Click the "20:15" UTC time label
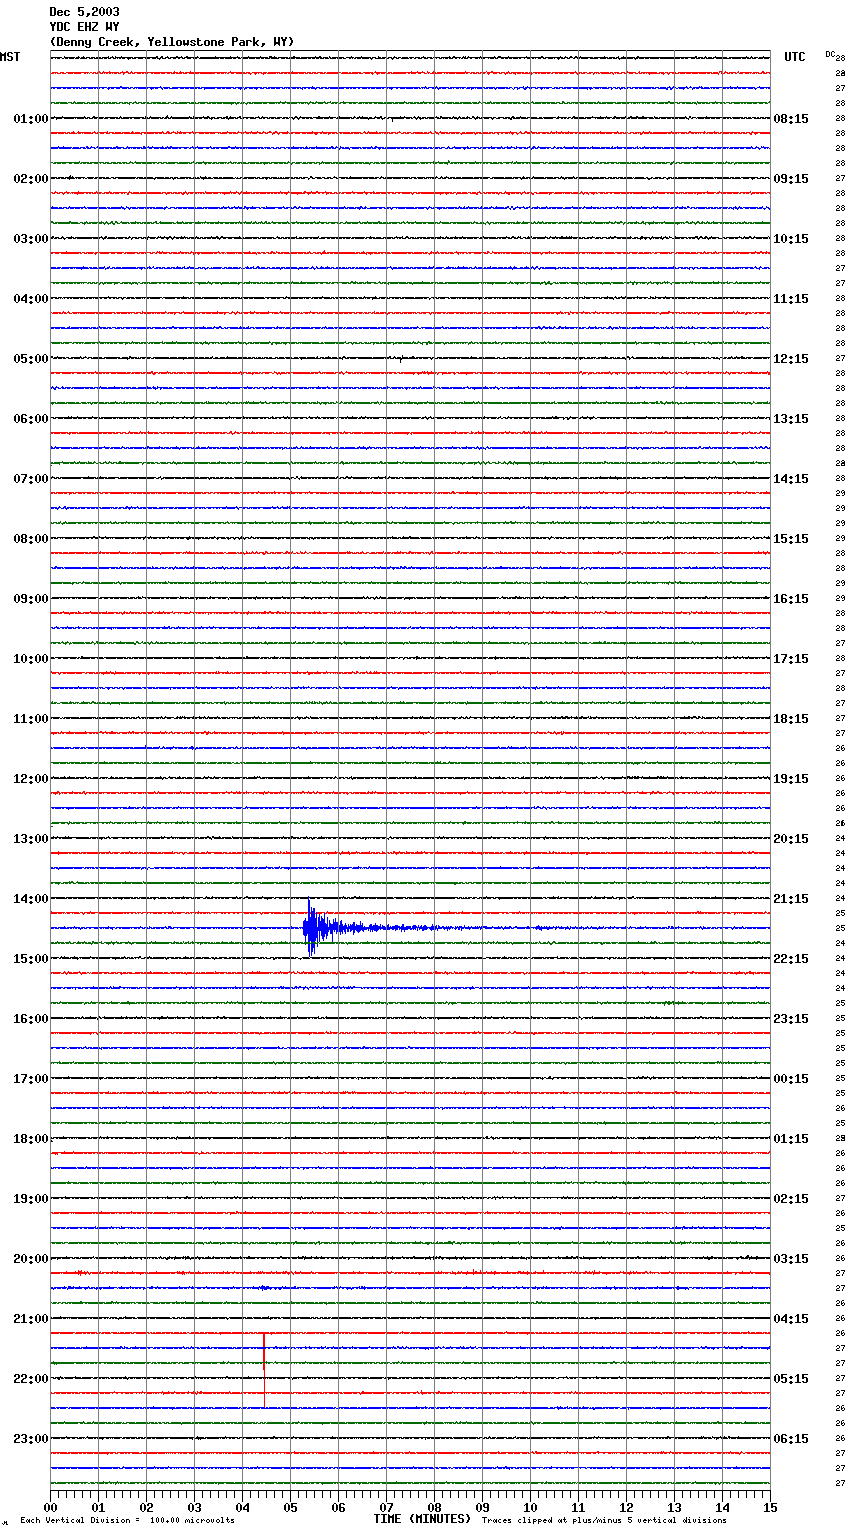The image size is (850, 1534). 791,839
